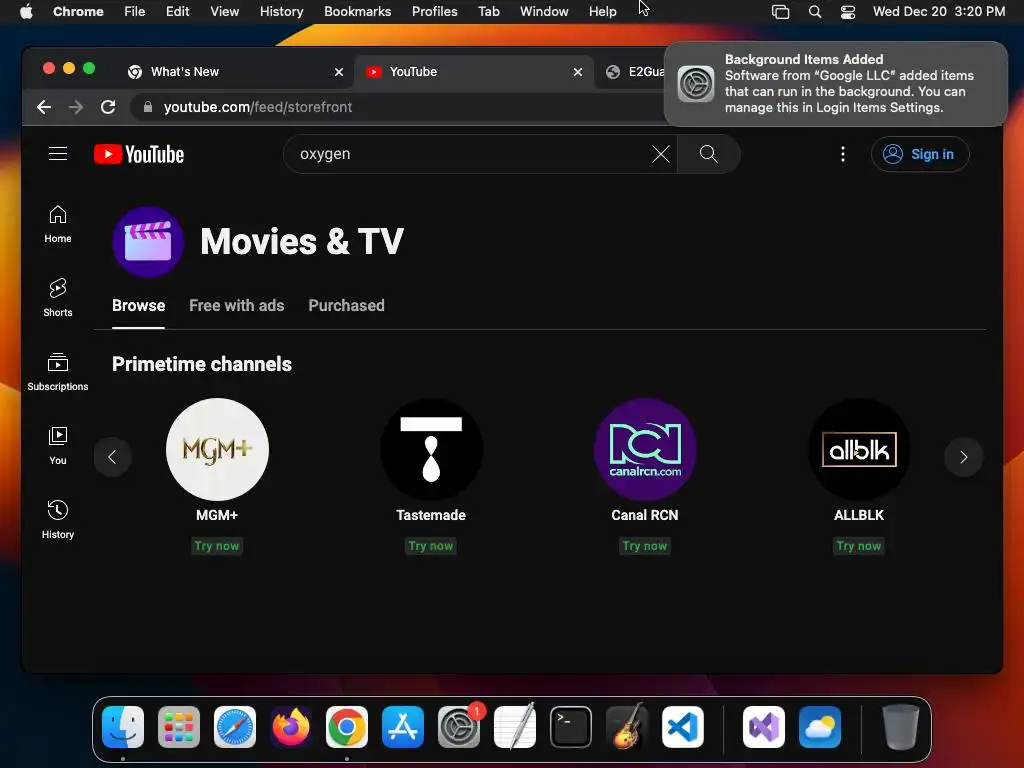Image resolution: width=1024 pixels, height=768 pixels.
Task: Open the Bookmarks menu
Action: point(357,12)
